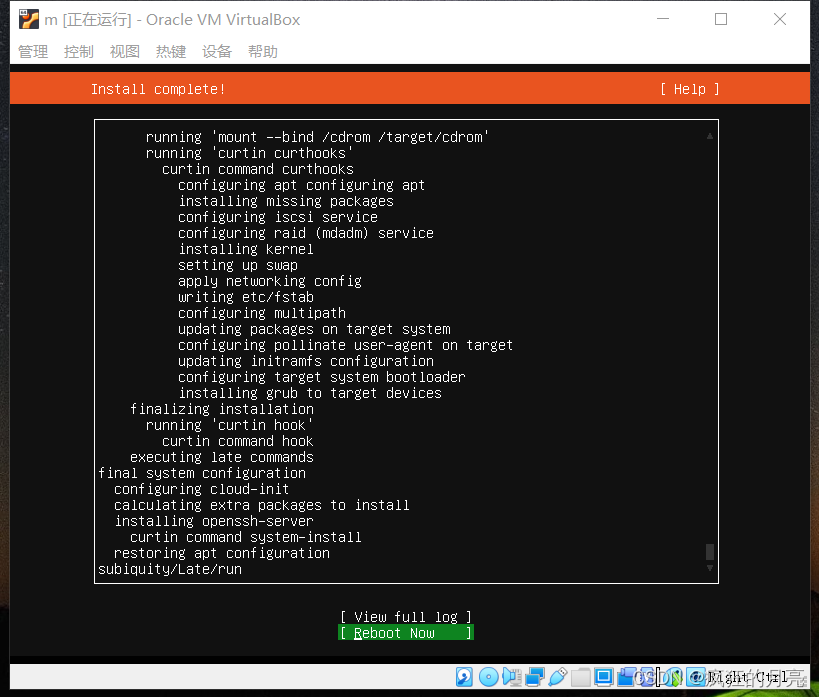Screen dimensions: 819x697
Task: Open the 控制 menu
Action: (x=78, y=51)
